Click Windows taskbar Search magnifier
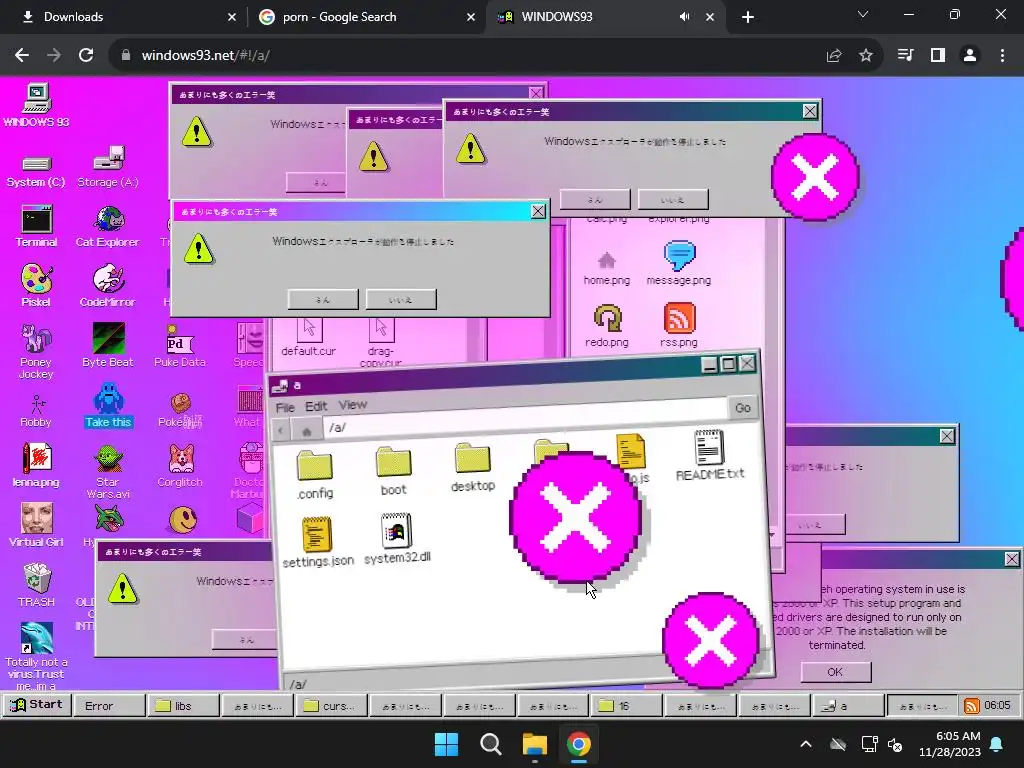Viewport: 1024px width, 768px height. pyautogui.click(x=490, y=744)
